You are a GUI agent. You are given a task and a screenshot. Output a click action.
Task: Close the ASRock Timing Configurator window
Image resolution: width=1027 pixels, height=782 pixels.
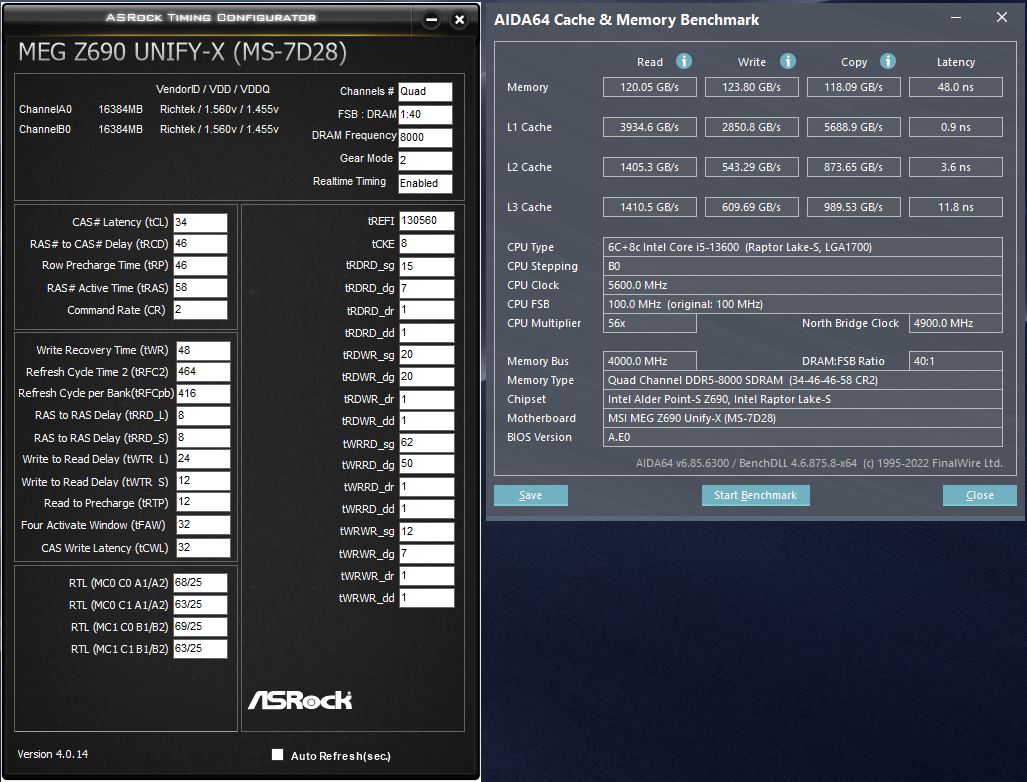click(460, 20)
